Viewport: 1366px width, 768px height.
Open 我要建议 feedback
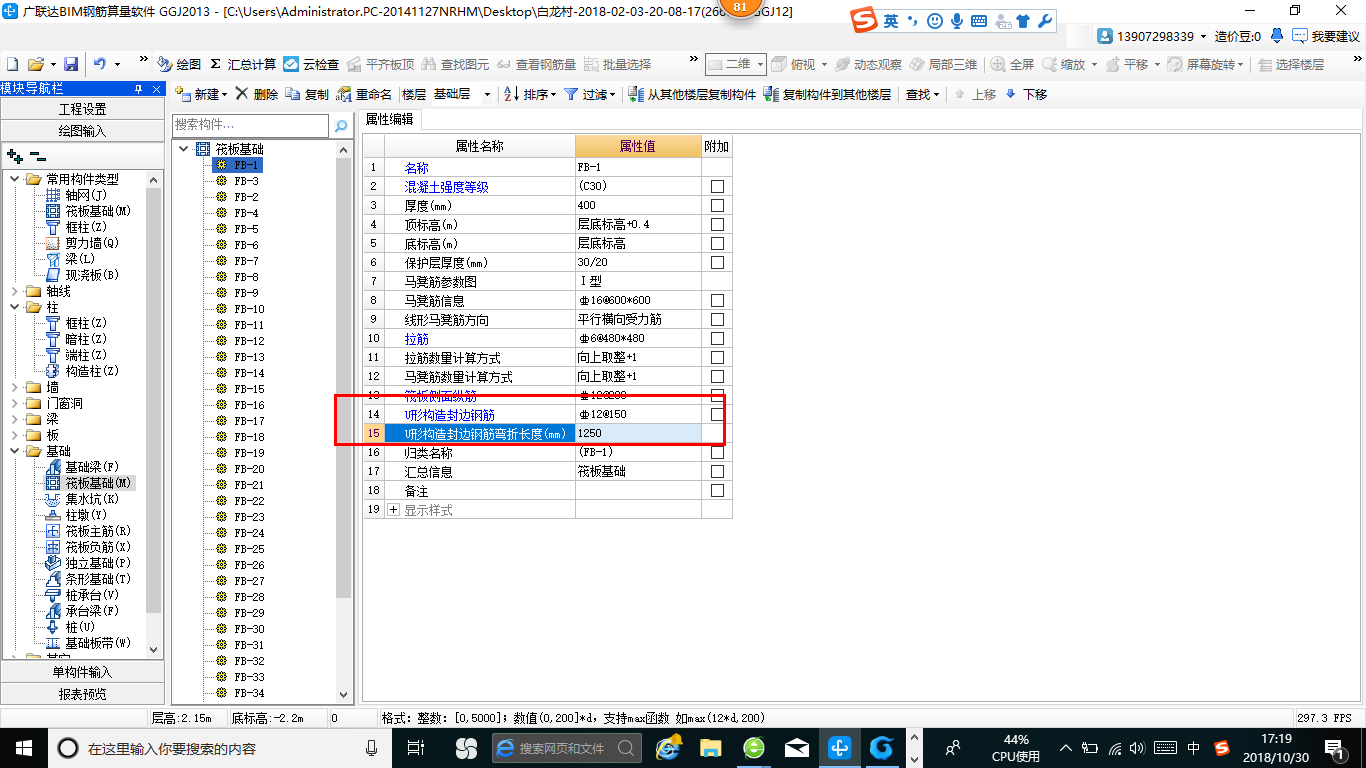click(1326, 36)
